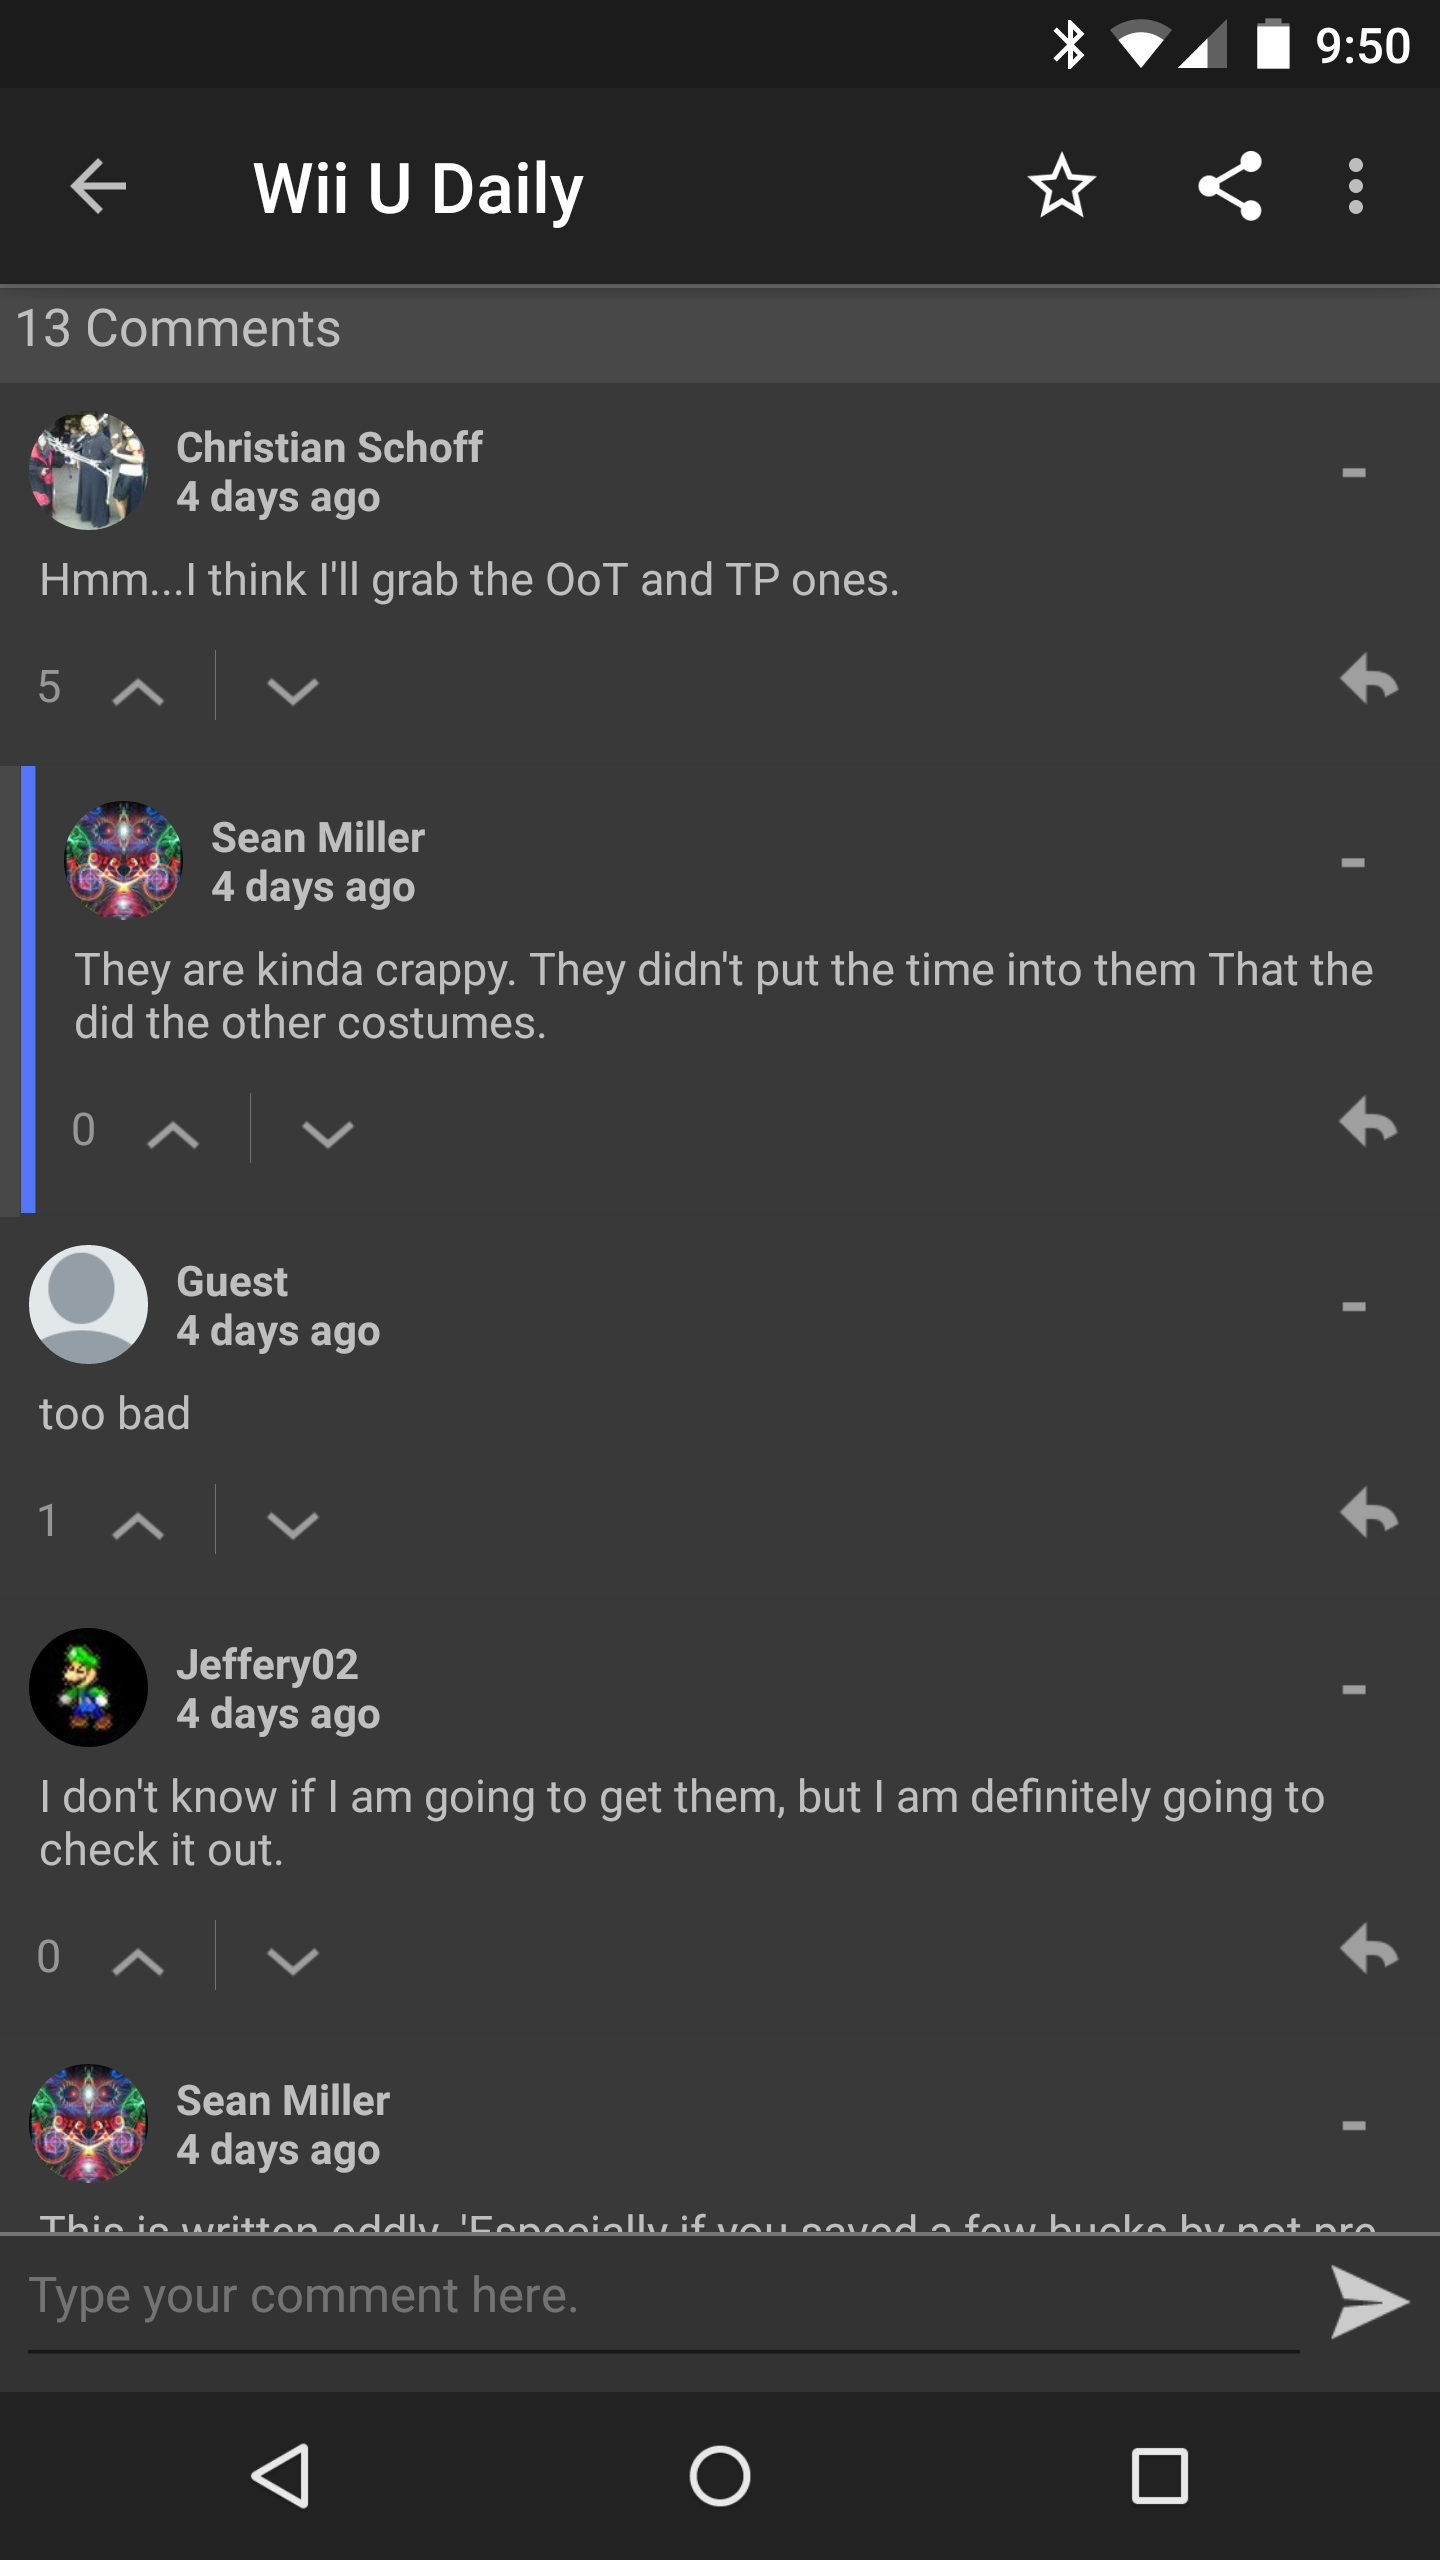Favorite the article with star icon
The height and width of the screenshot is (2560, 1440).
click(x=1061, y=186)
